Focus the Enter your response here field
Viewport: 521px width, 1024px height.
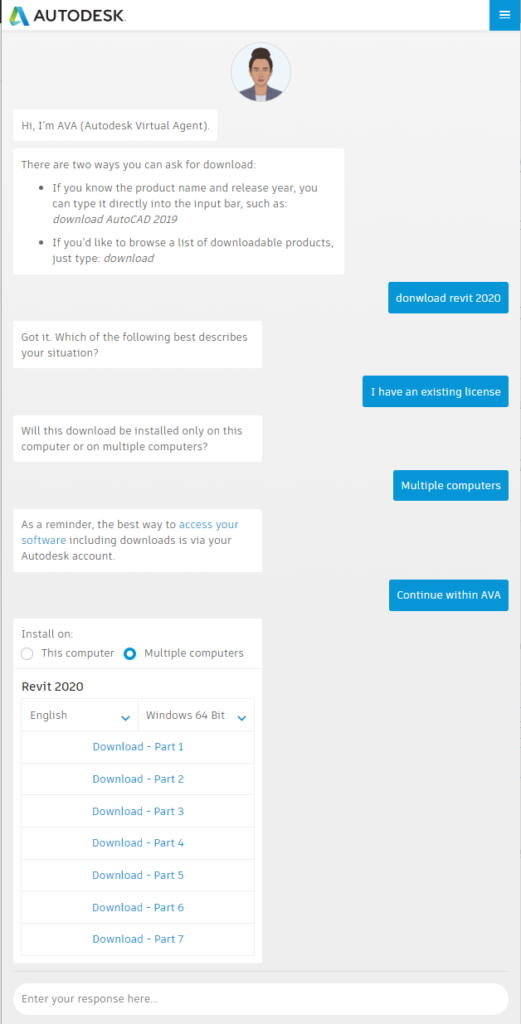coord(260,999)
